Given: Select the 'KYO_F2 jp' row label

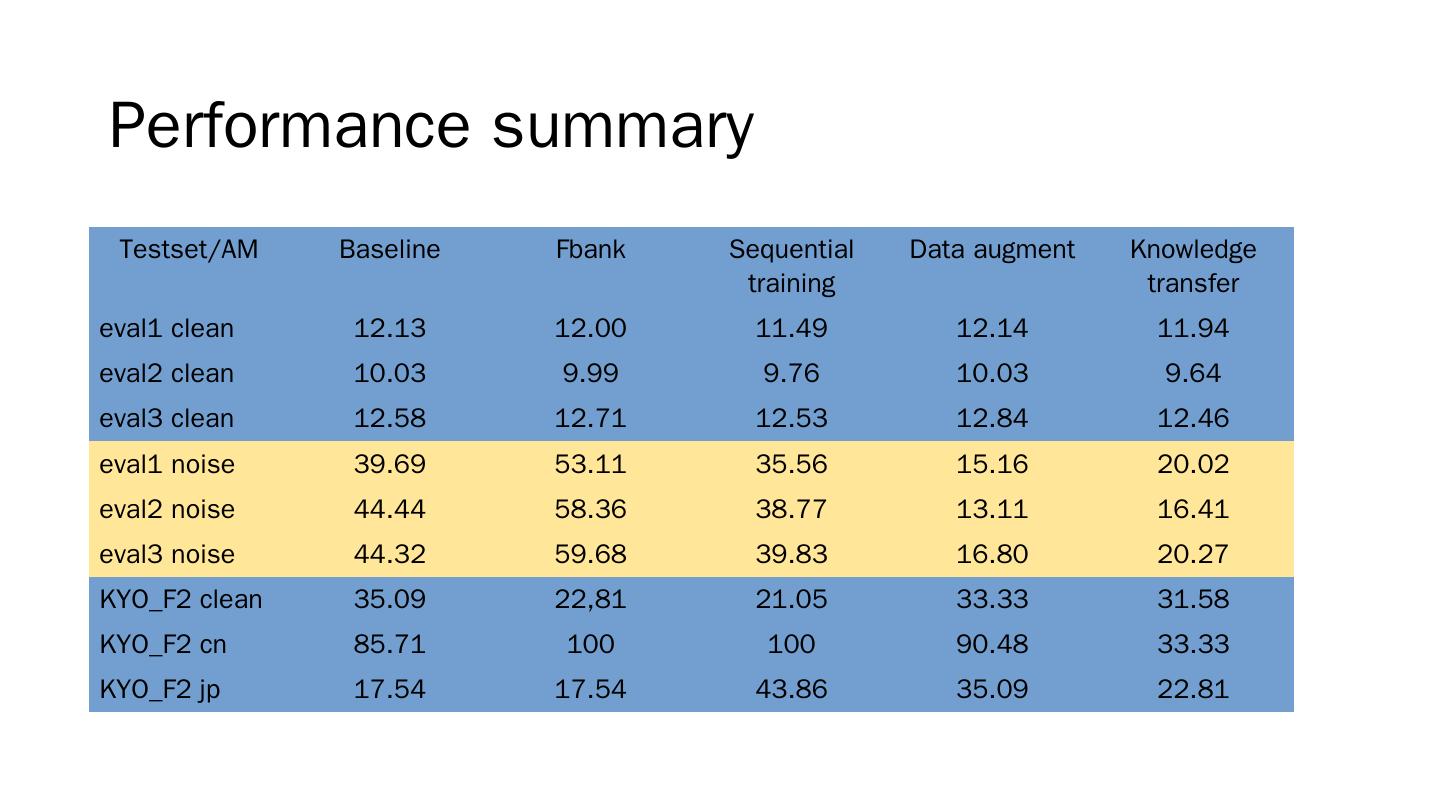Looking at the screenshot, I should click(160, 690).
